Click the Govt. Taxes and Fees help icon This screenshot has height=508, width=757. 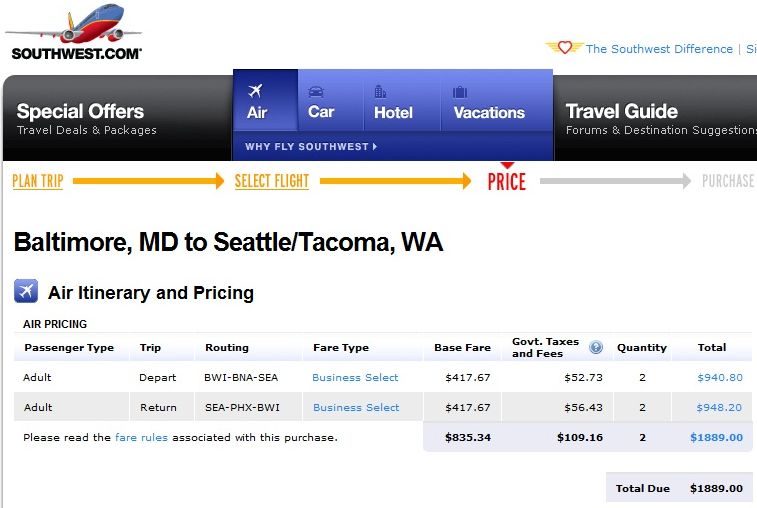tap(596, 347)
